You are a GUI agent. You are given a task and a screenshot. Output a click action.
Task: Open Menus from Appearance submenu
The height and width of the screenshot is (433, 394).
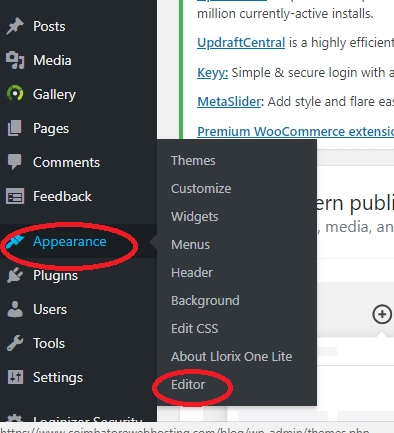[x=190, y=245]
